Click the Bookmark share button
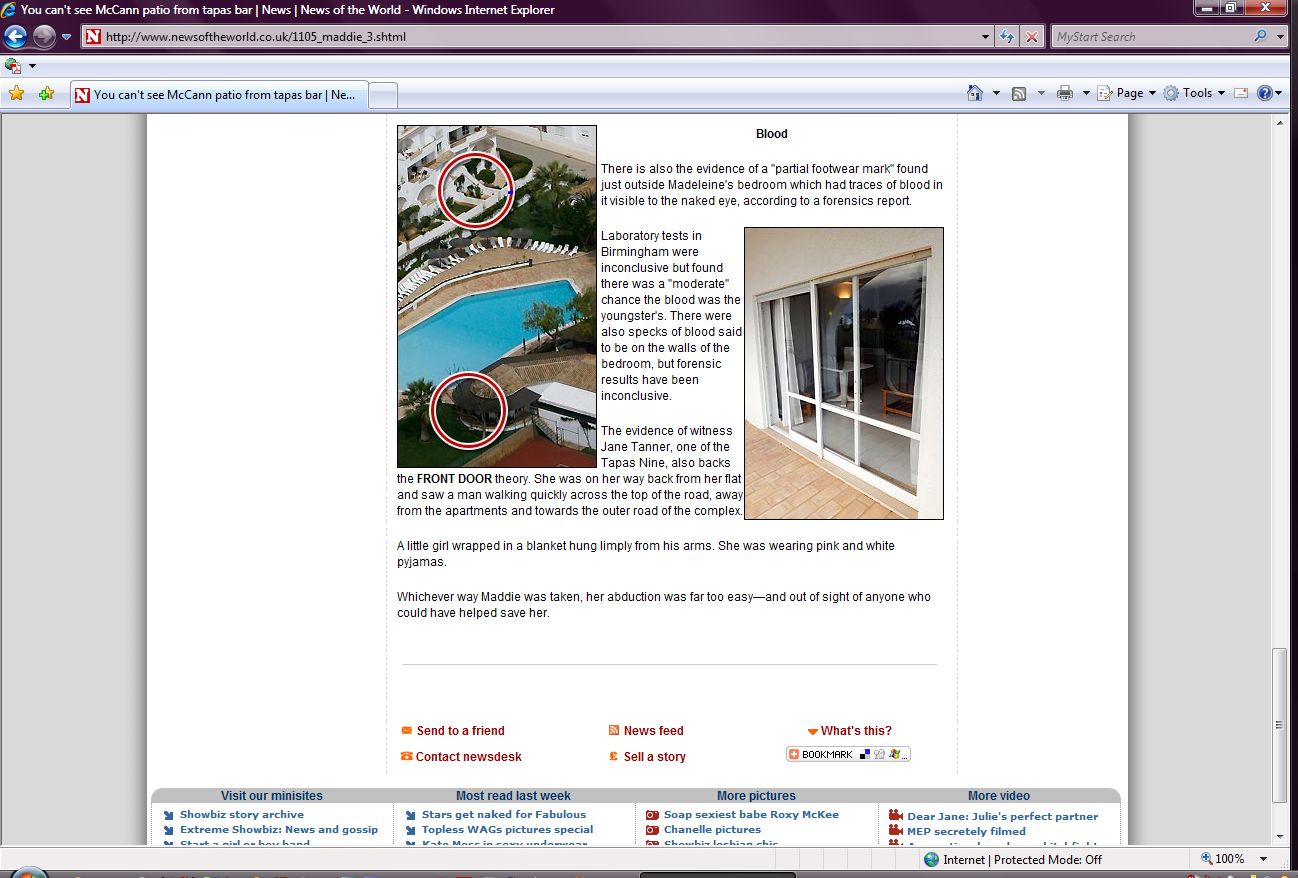The height and width of the screenshot is (878, 1298). click(848, 754)
